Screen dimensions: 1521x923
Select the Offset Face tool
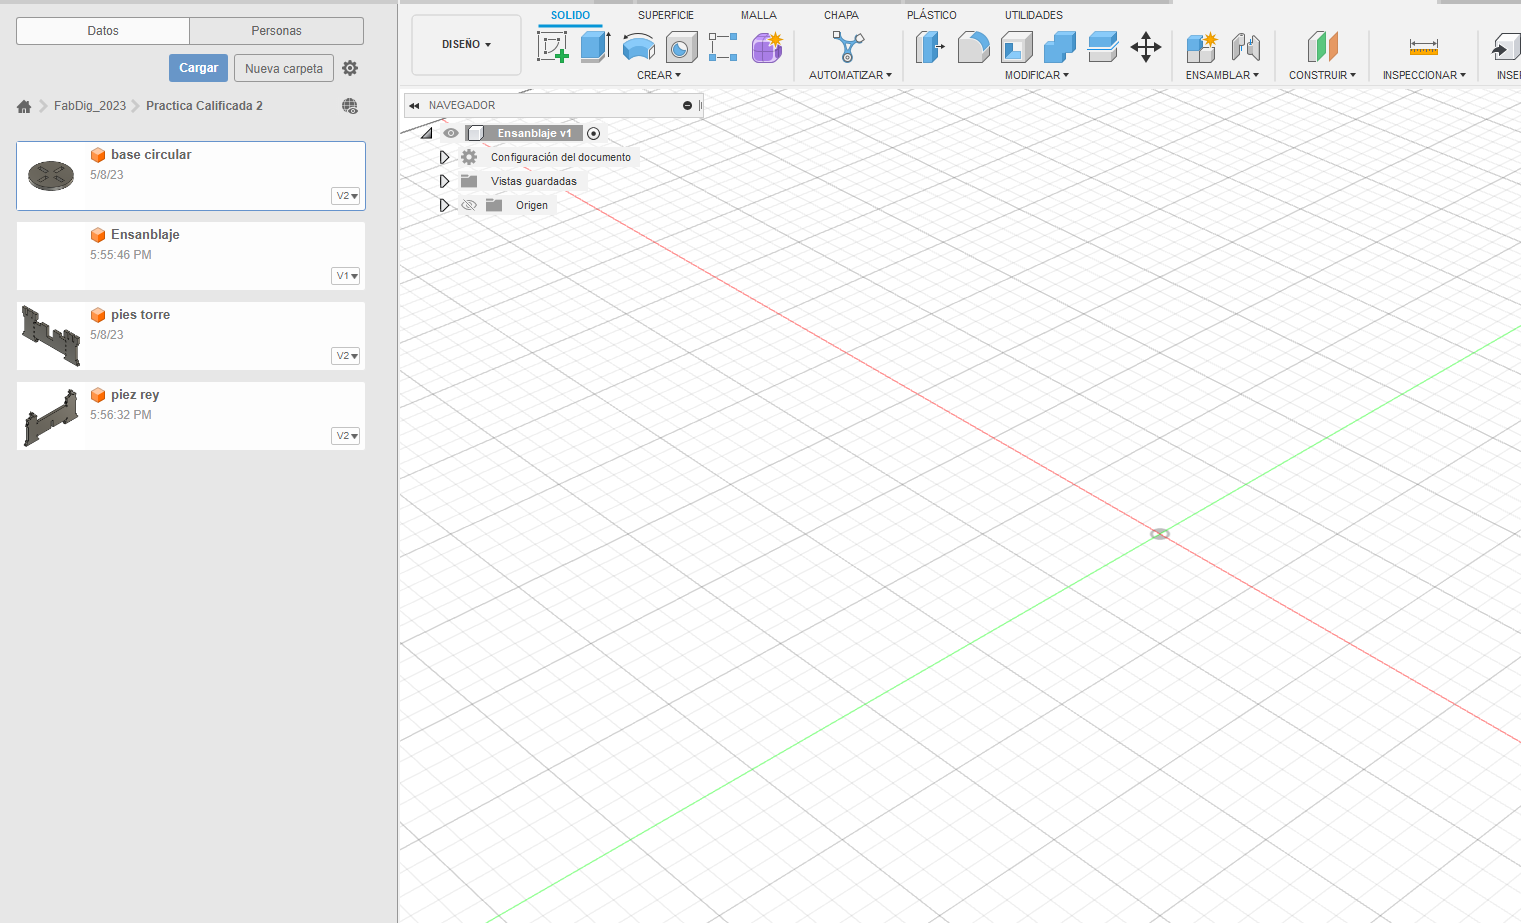(1102, 46)
